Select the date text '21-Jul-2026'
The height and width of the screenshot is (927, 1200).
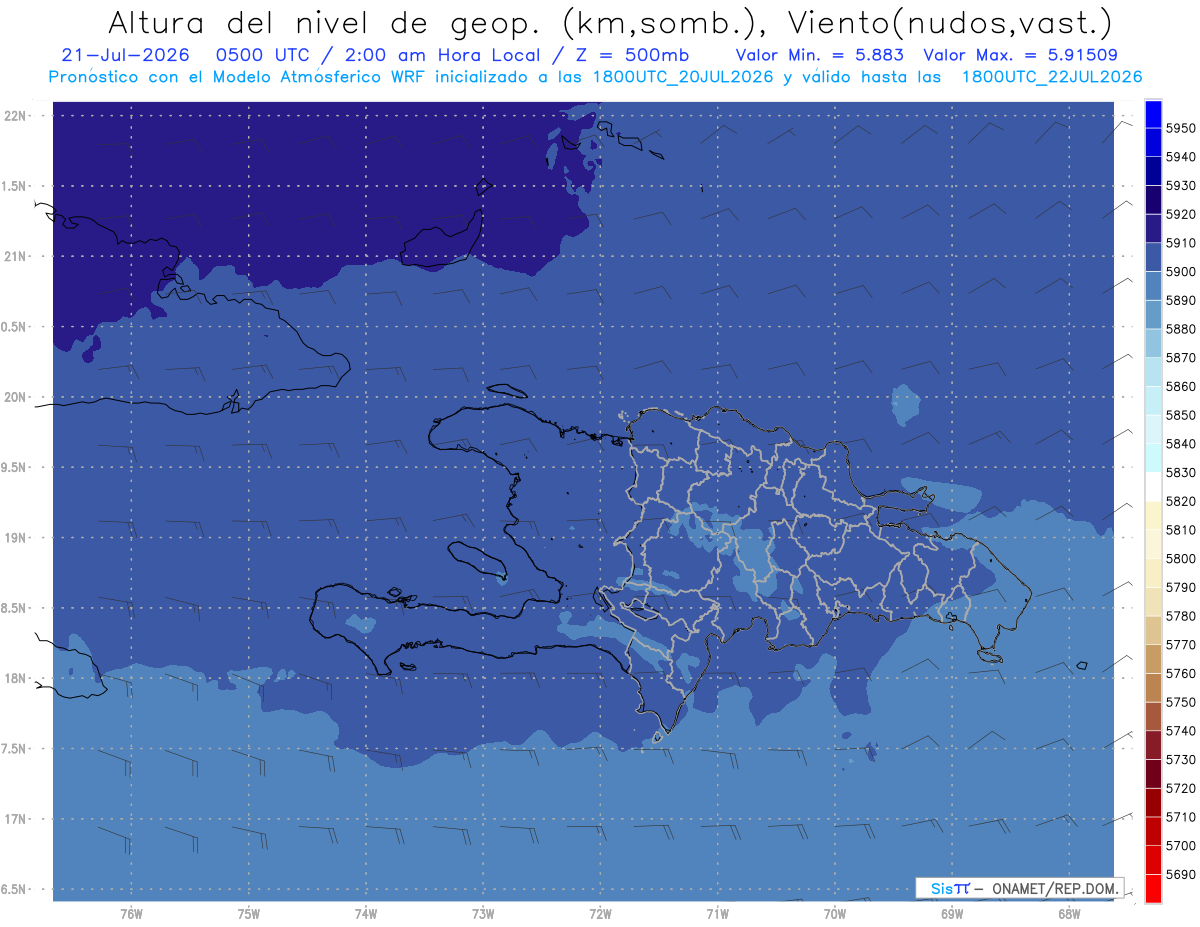pyautogui.click(x=125, y=55)
